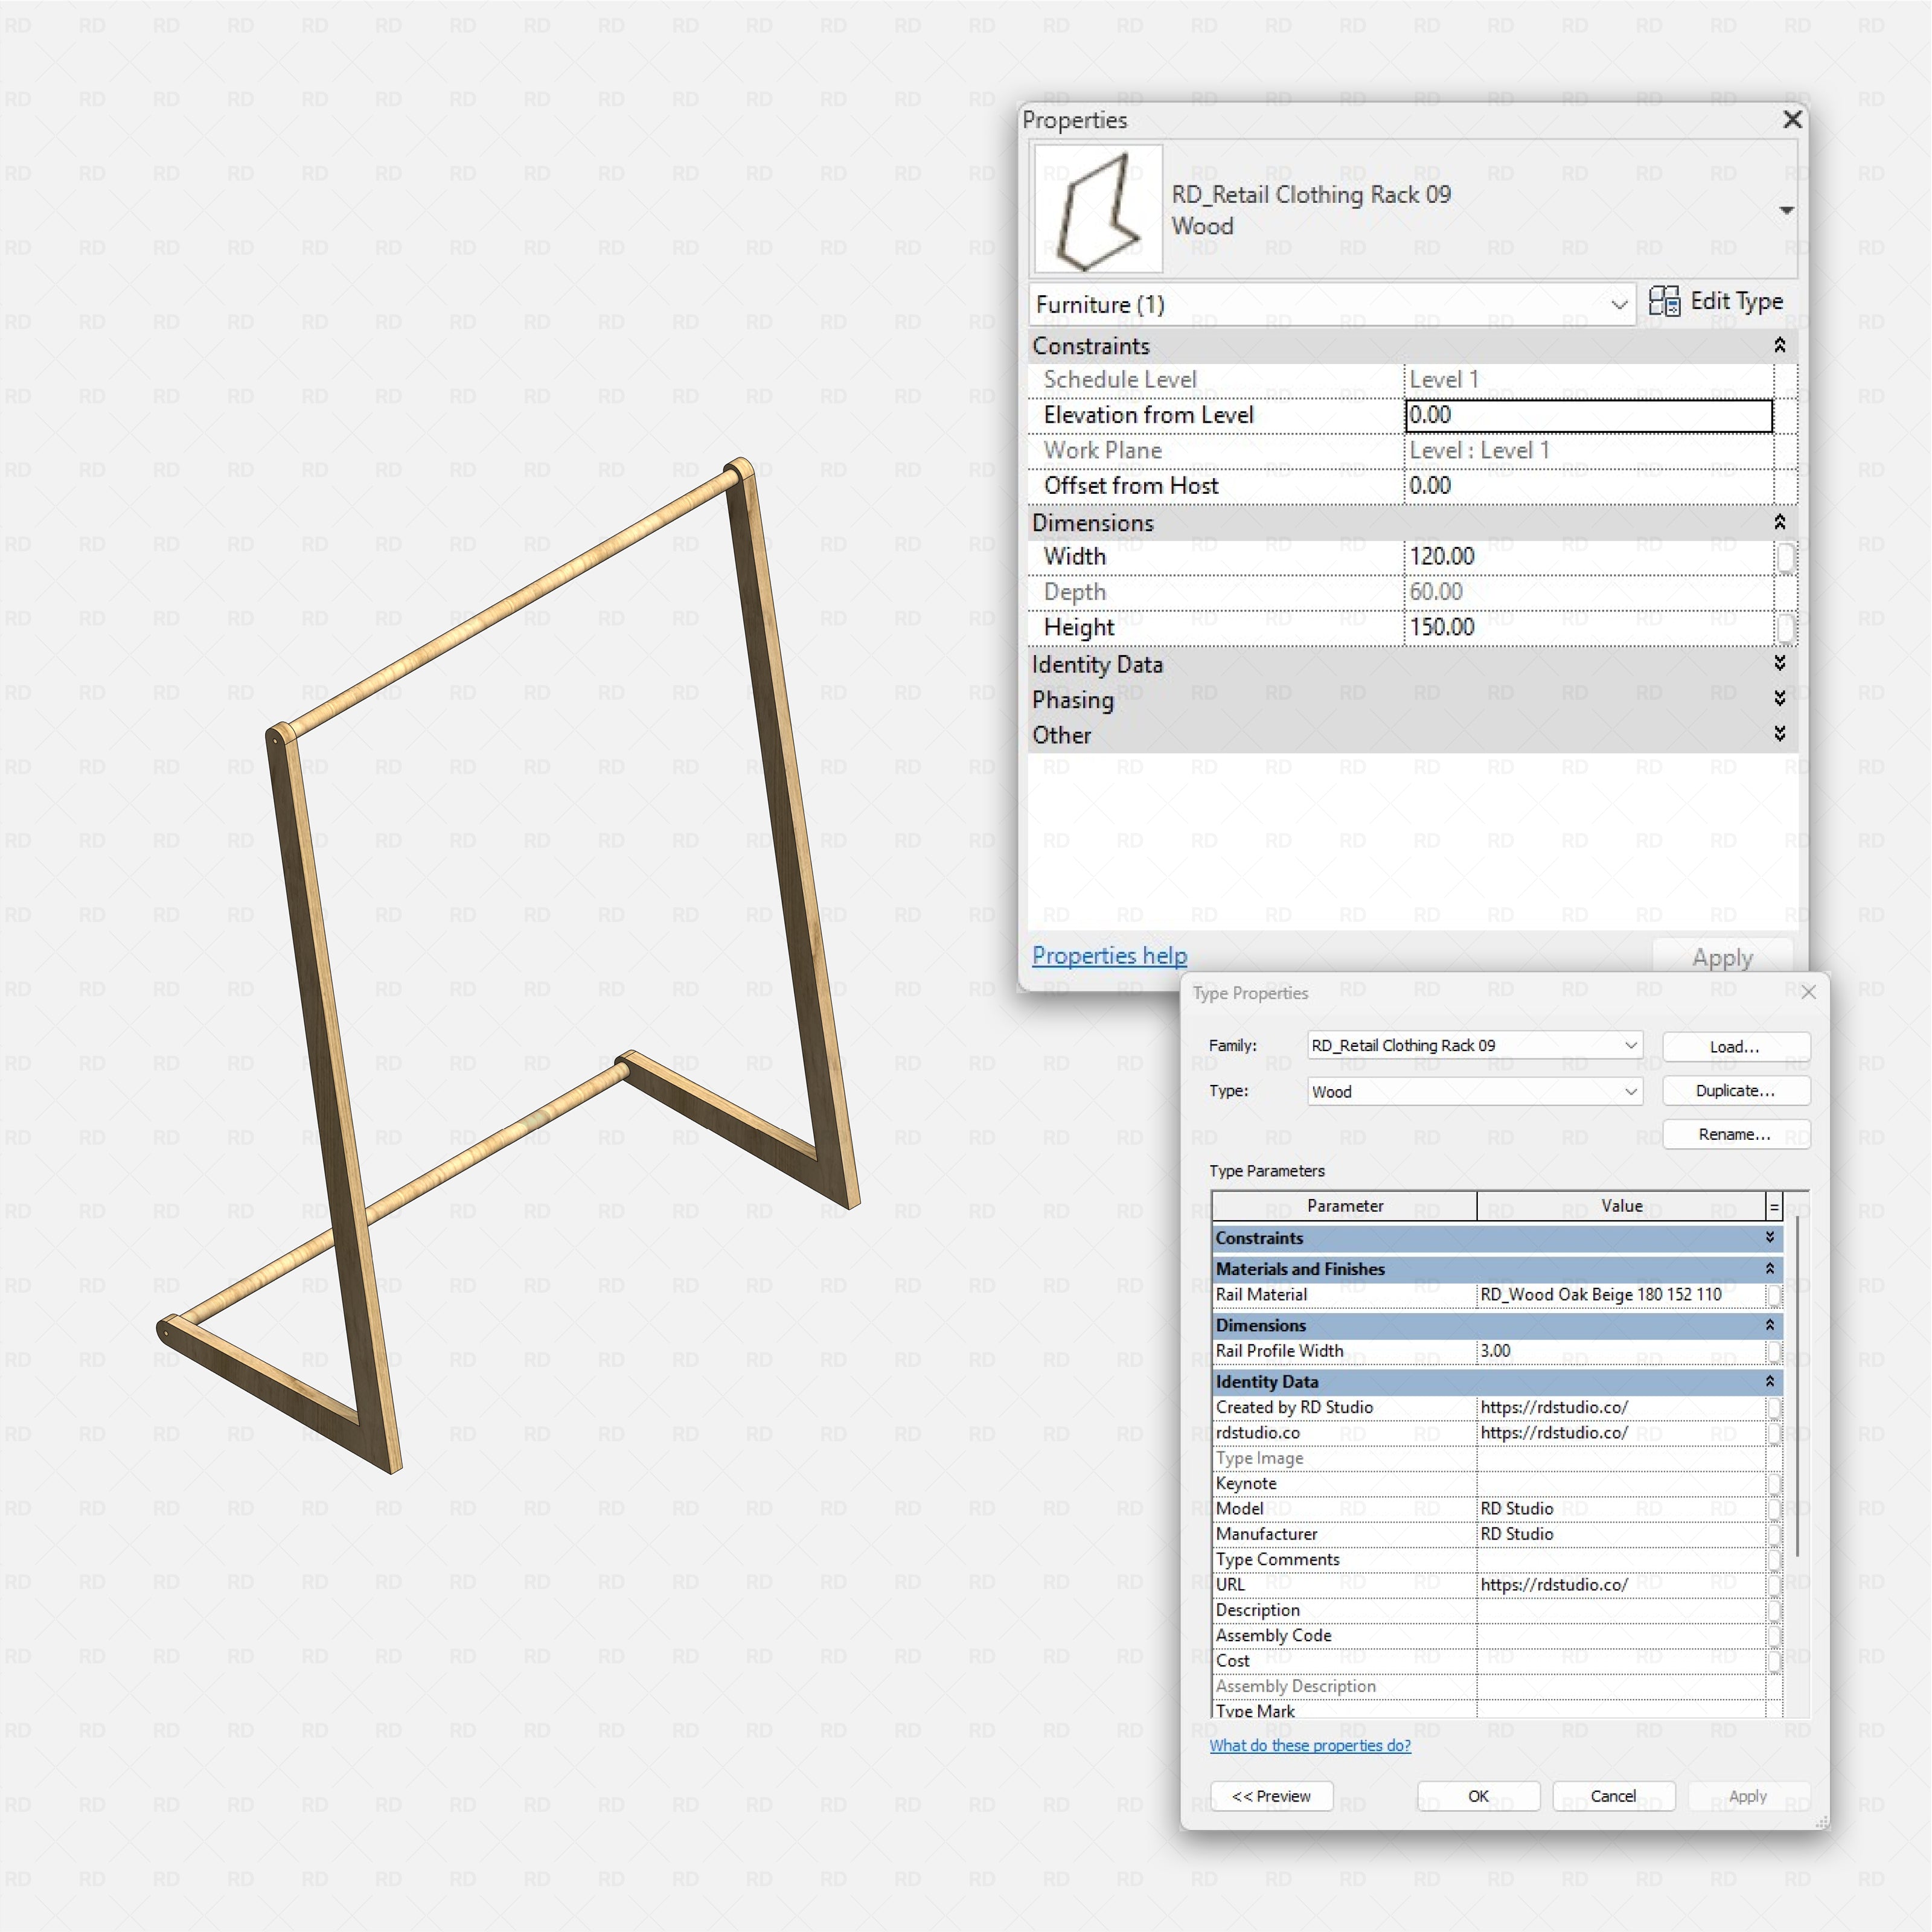
Task: Click OK in Type Properties
Action: [1478, 1797]
